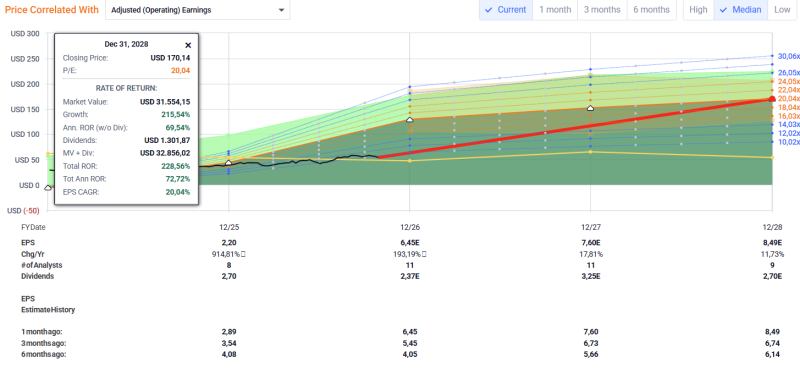Click the Market Value USD 31.554,15 figure
This screenshot has width=800, height=369.
(165, 102)
